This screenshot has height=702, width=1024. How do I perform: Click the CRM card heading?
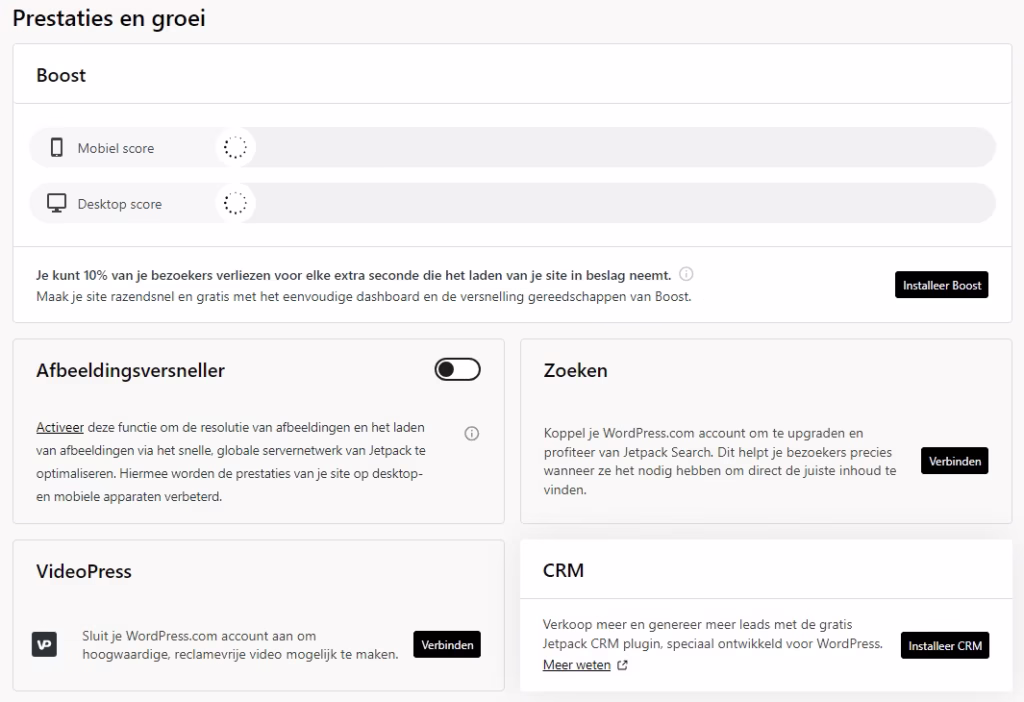(563, 571)
